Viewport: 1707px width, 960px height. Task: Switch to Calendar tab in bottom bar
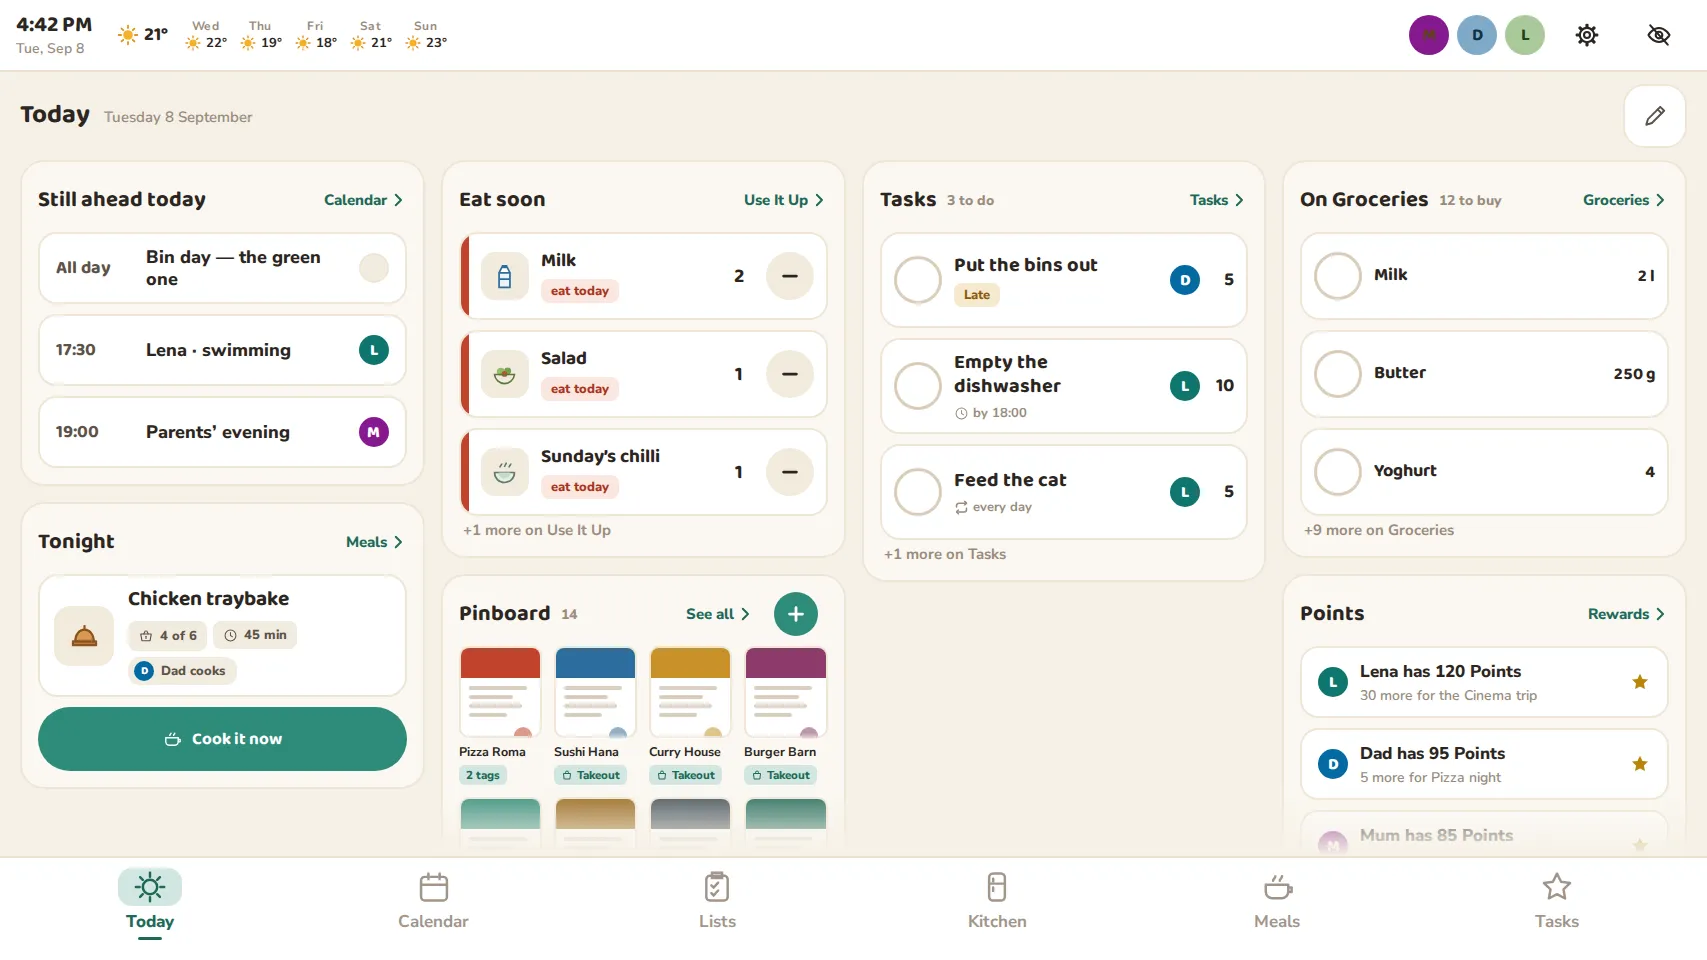click(433, 901)
